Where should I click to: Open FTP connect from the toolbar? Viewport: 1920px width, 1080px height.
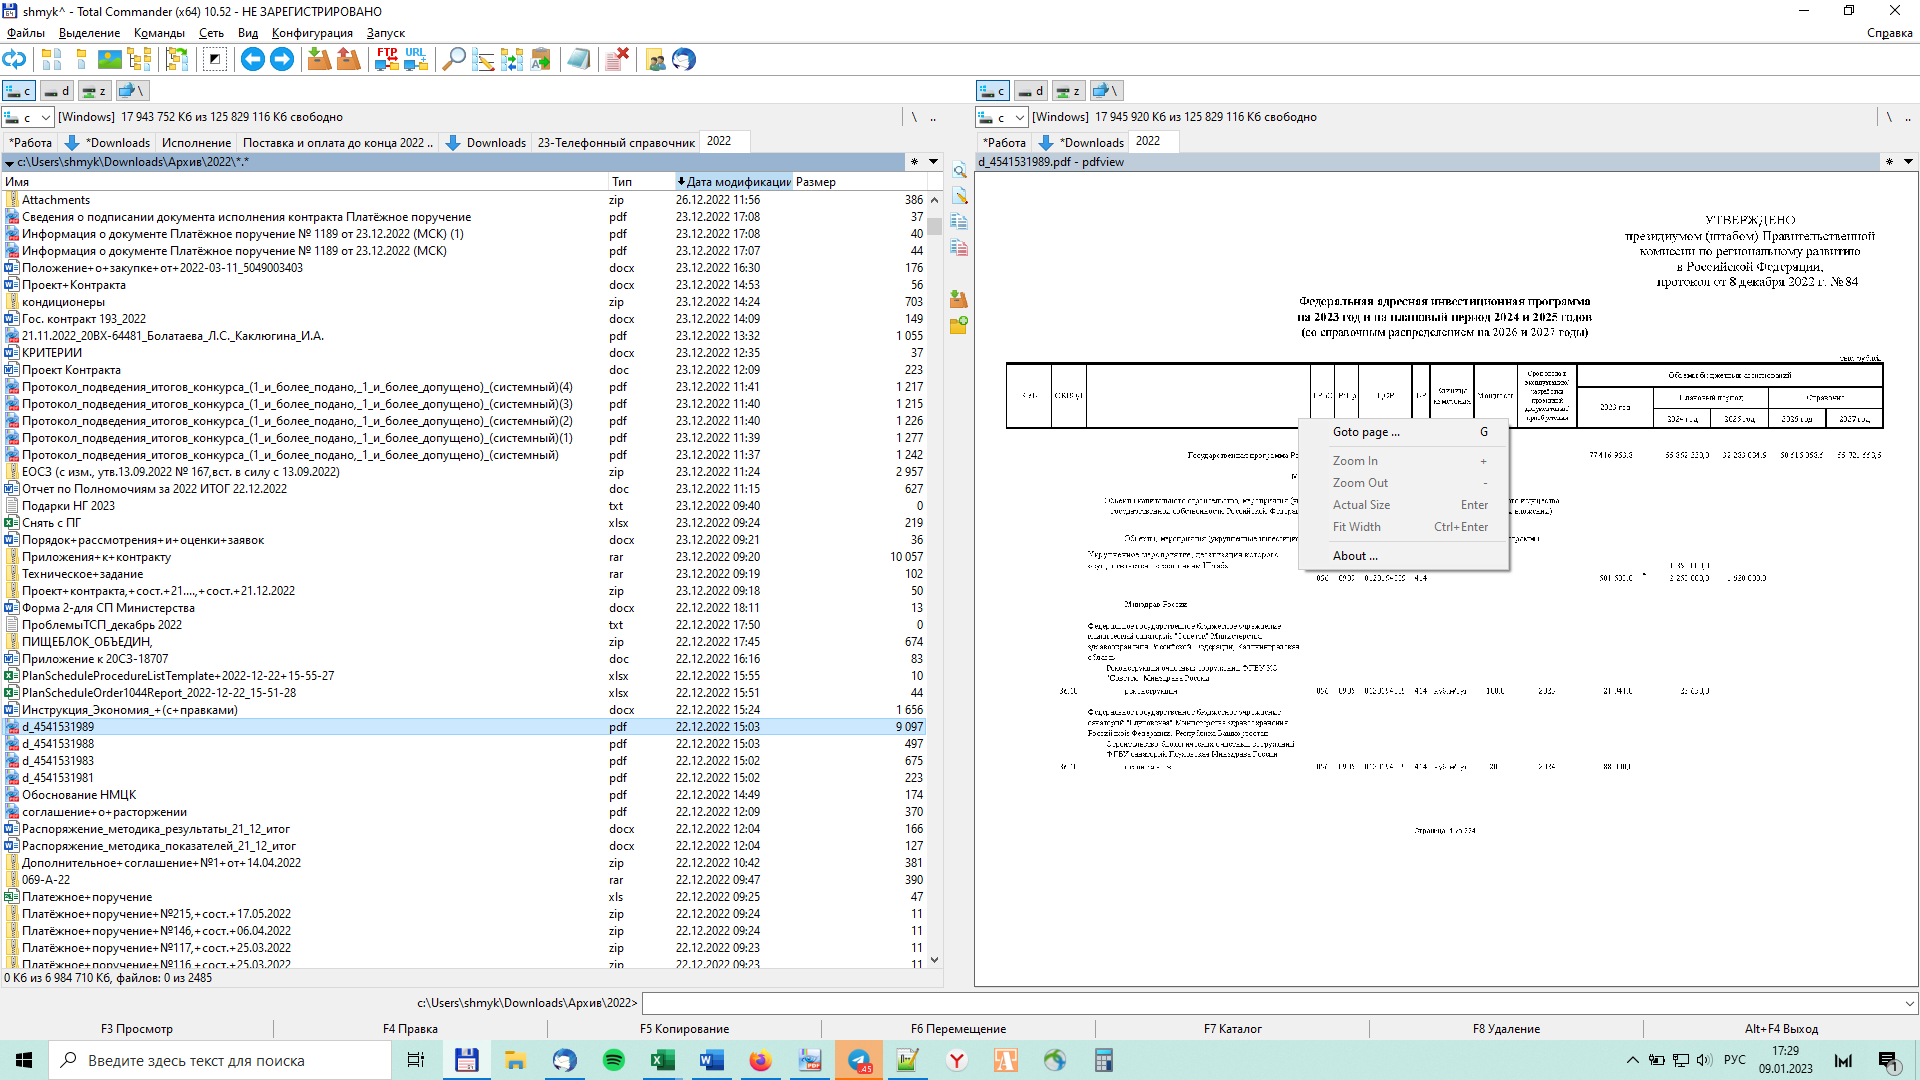386,60
